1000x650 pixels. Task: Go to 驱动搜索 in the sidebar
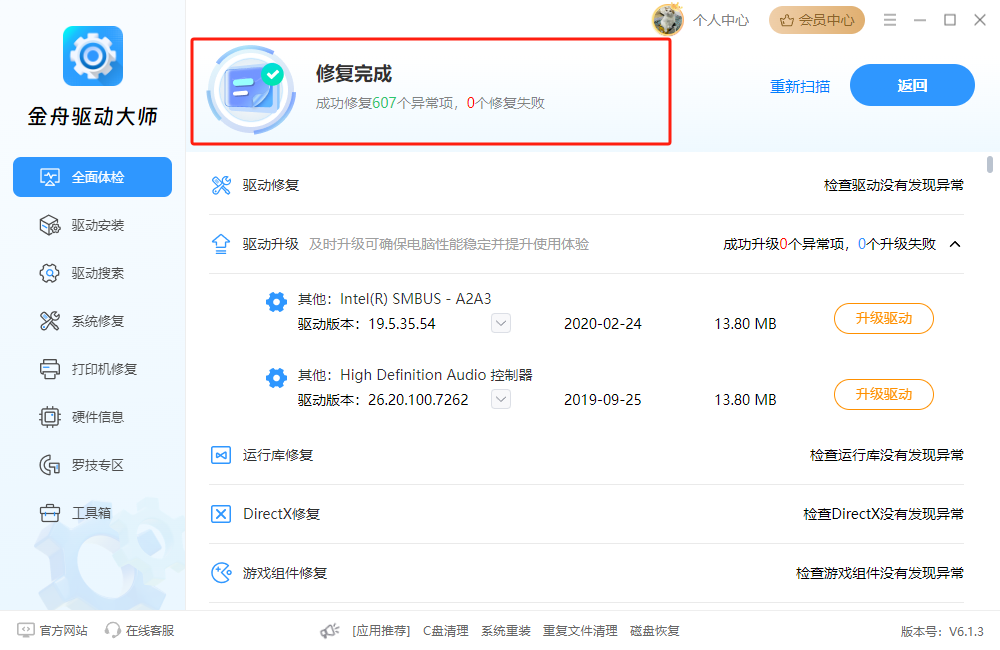tap(92, 273)
